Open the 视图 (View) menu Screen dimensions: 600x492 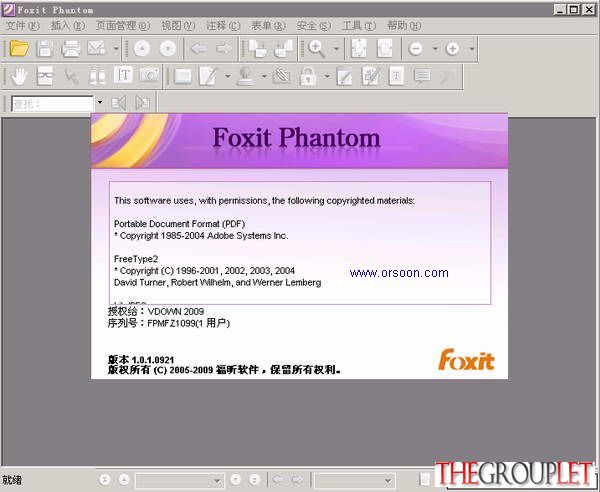point(178,26)
